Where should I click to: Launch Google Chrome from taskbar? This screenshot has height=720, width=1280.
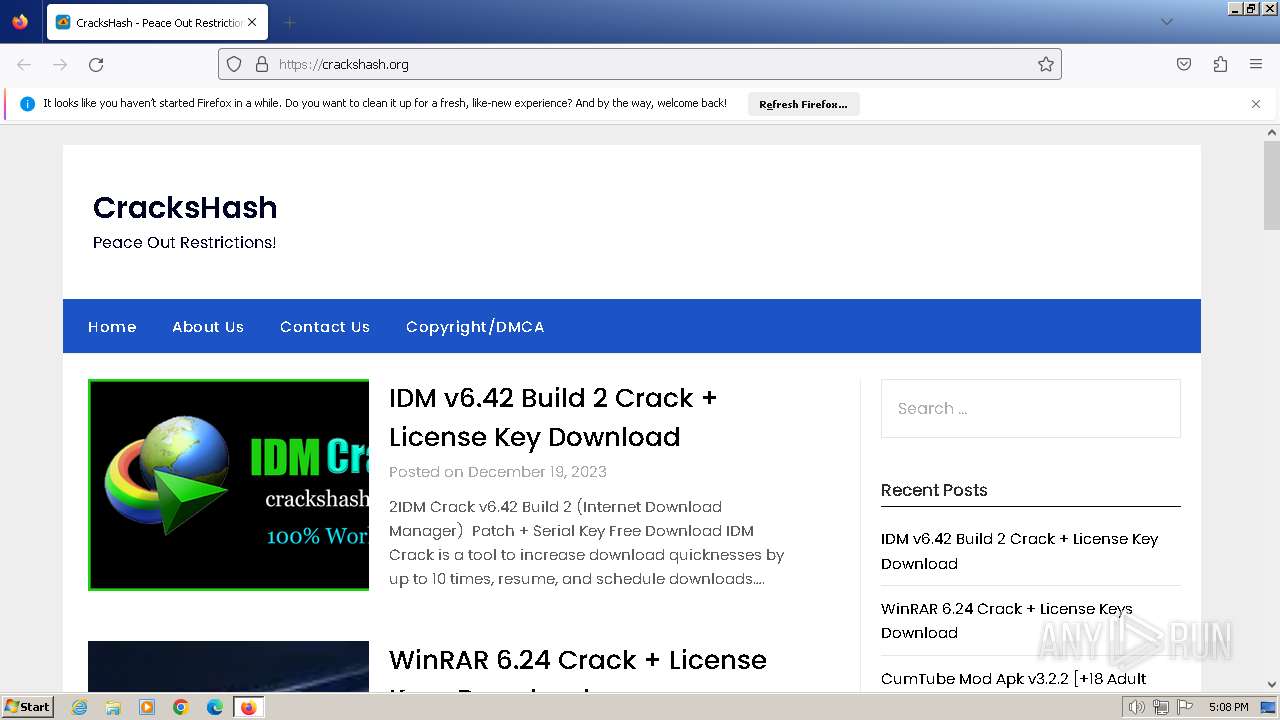(181, 707)
